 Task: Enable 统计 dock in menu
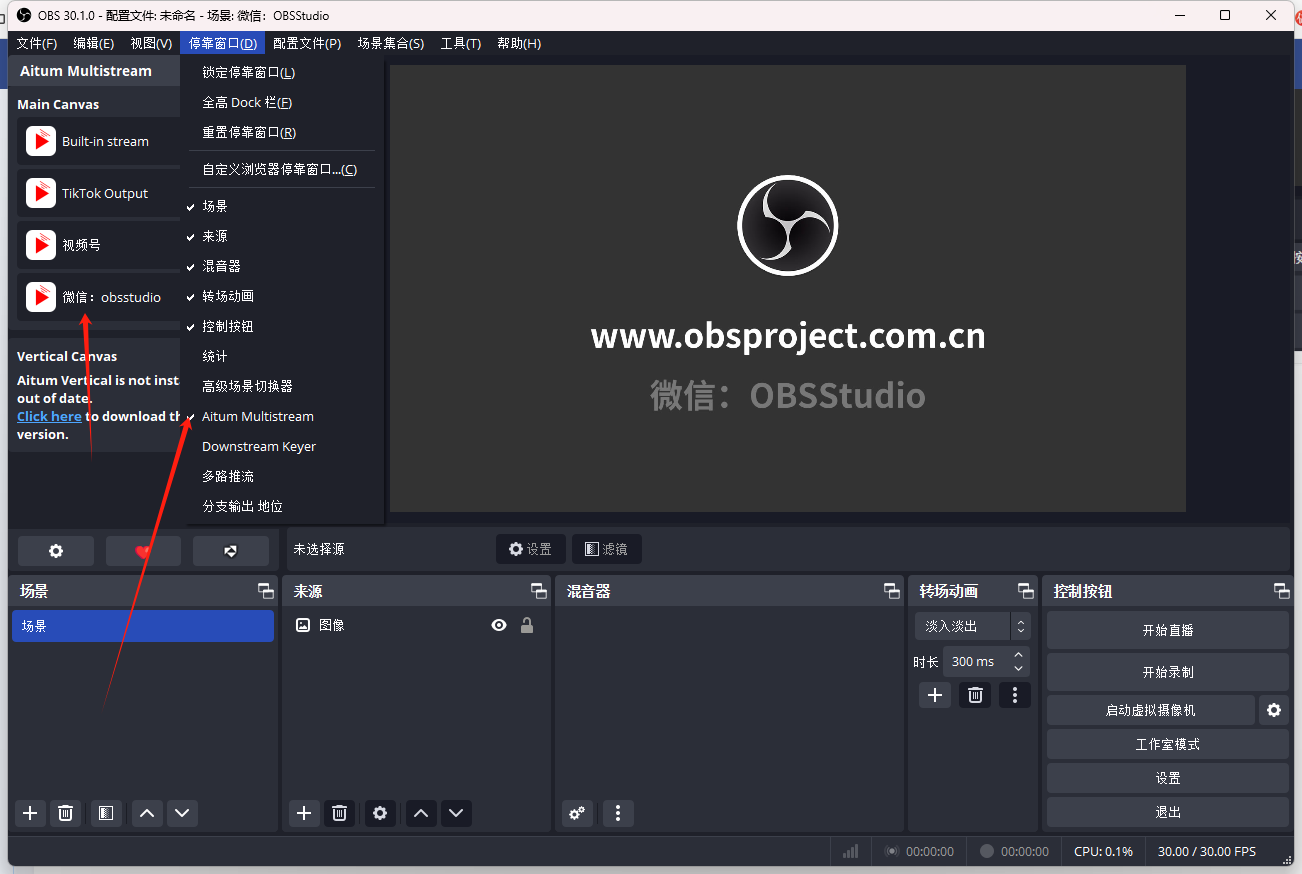click(x=283, y=356)
